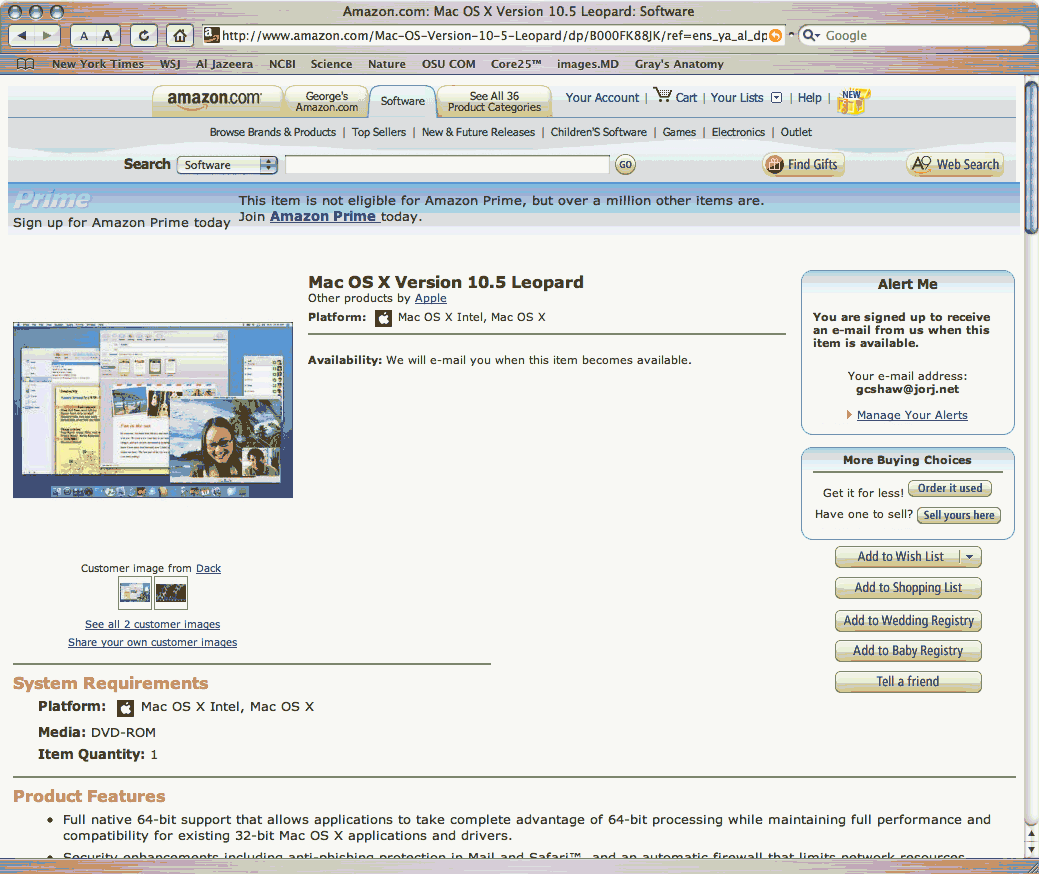This screenshot has height=874, width=1039.
Task: Click Add to Wedding Registry button
Action: 908,621
